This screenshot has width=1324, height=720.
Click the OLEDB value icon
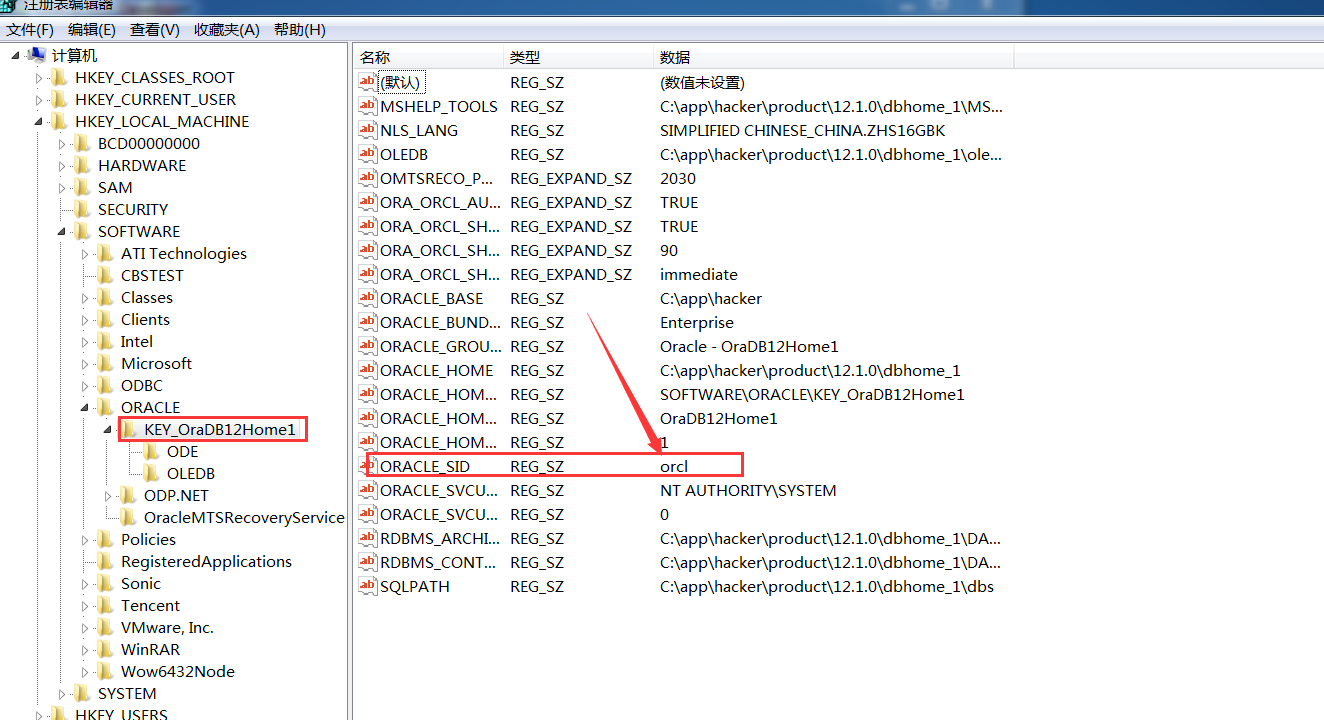(368, 154)
